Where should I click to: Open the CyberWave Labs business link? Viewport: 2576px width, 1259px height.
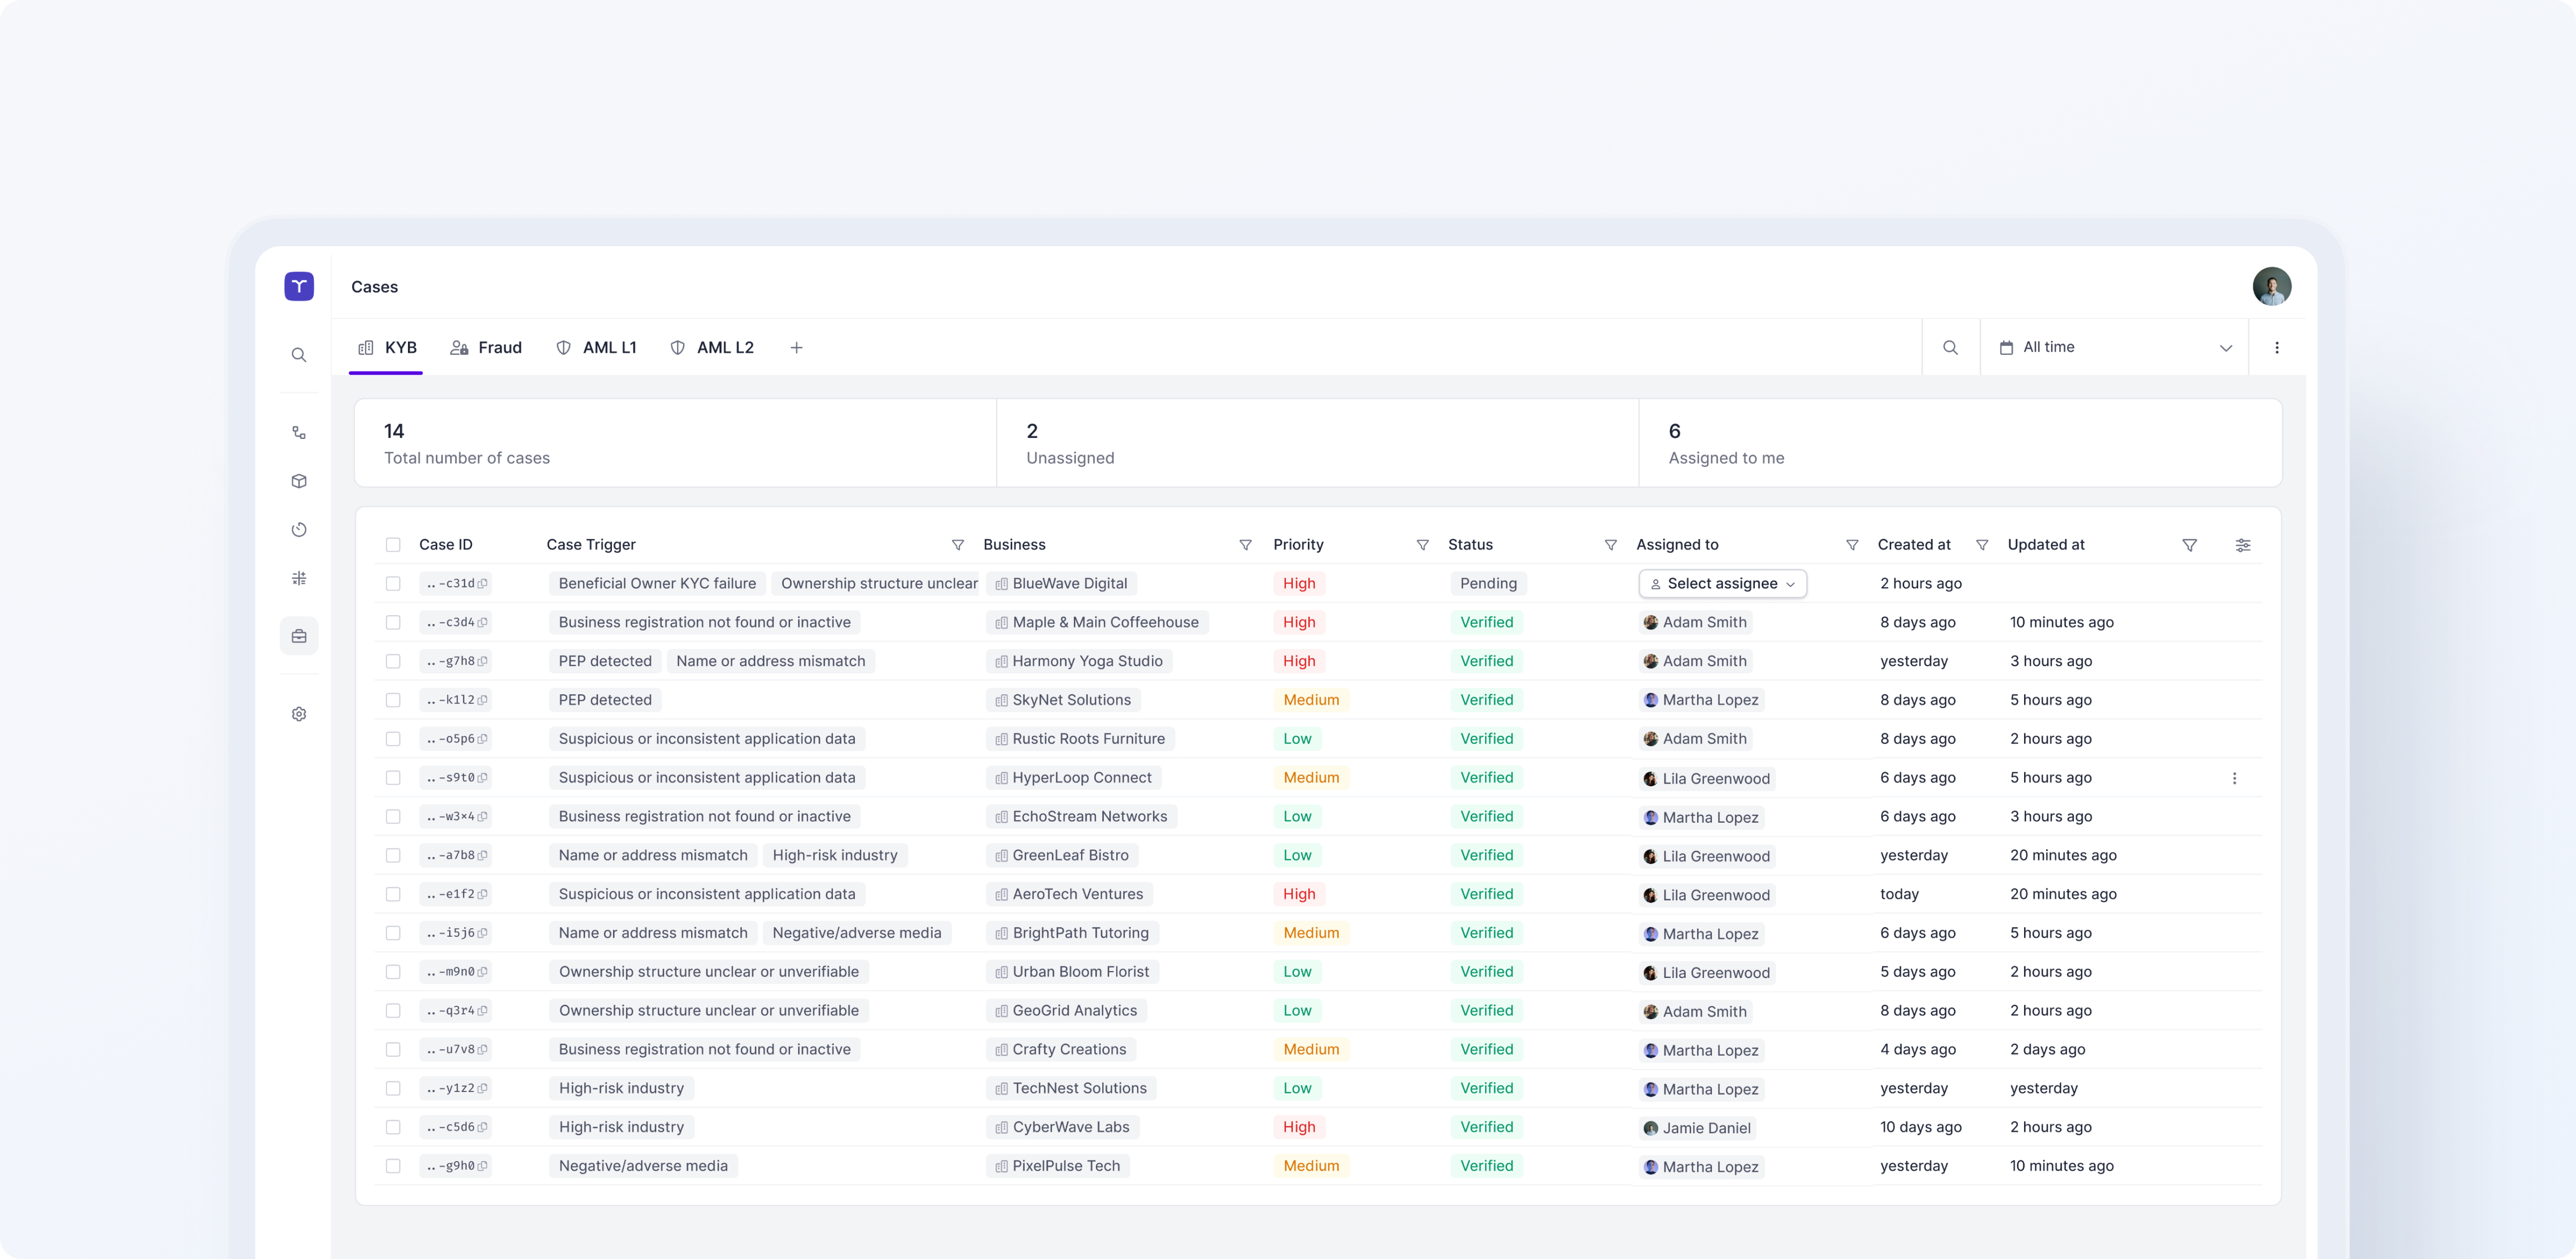tap(1069, 1127)
